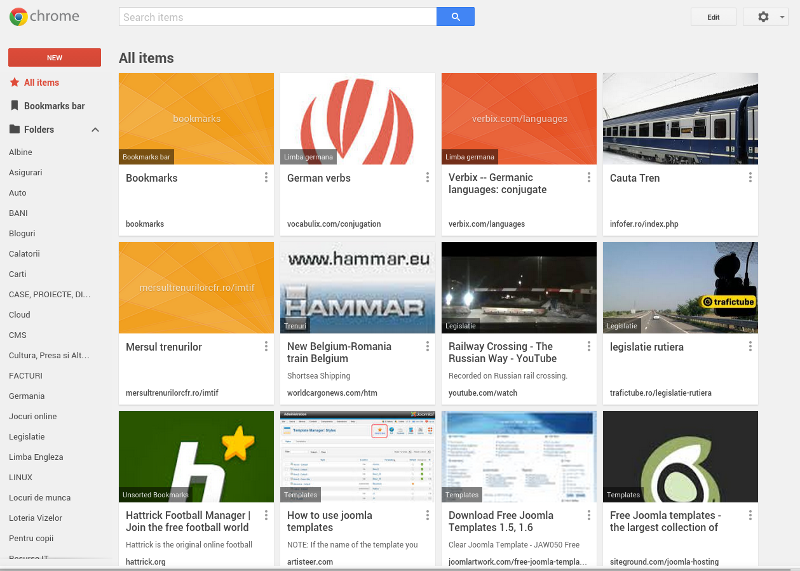Open more options for Hattrick Football Manager card
Image resolution: width=800 pixels, height=571 pixels.
point(266,515)
